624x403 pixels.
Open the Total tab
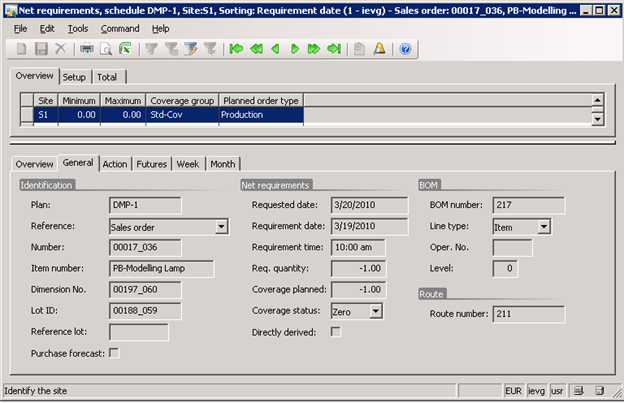(x=109, y=77)
